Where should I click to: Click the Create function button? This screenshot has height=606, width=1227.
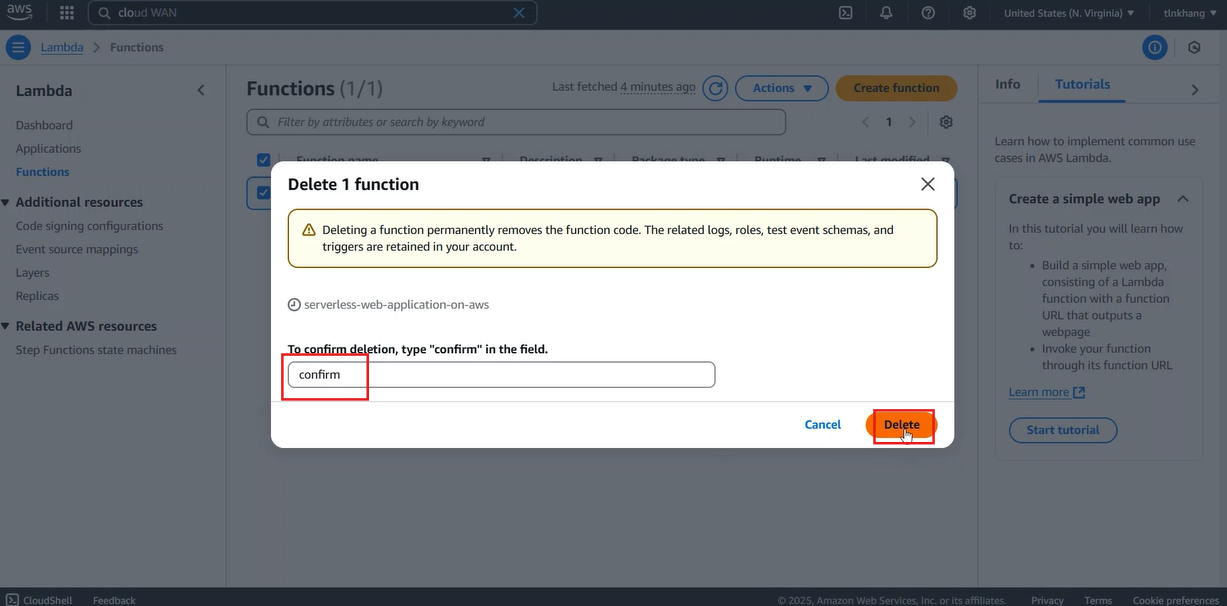(896, 88)
